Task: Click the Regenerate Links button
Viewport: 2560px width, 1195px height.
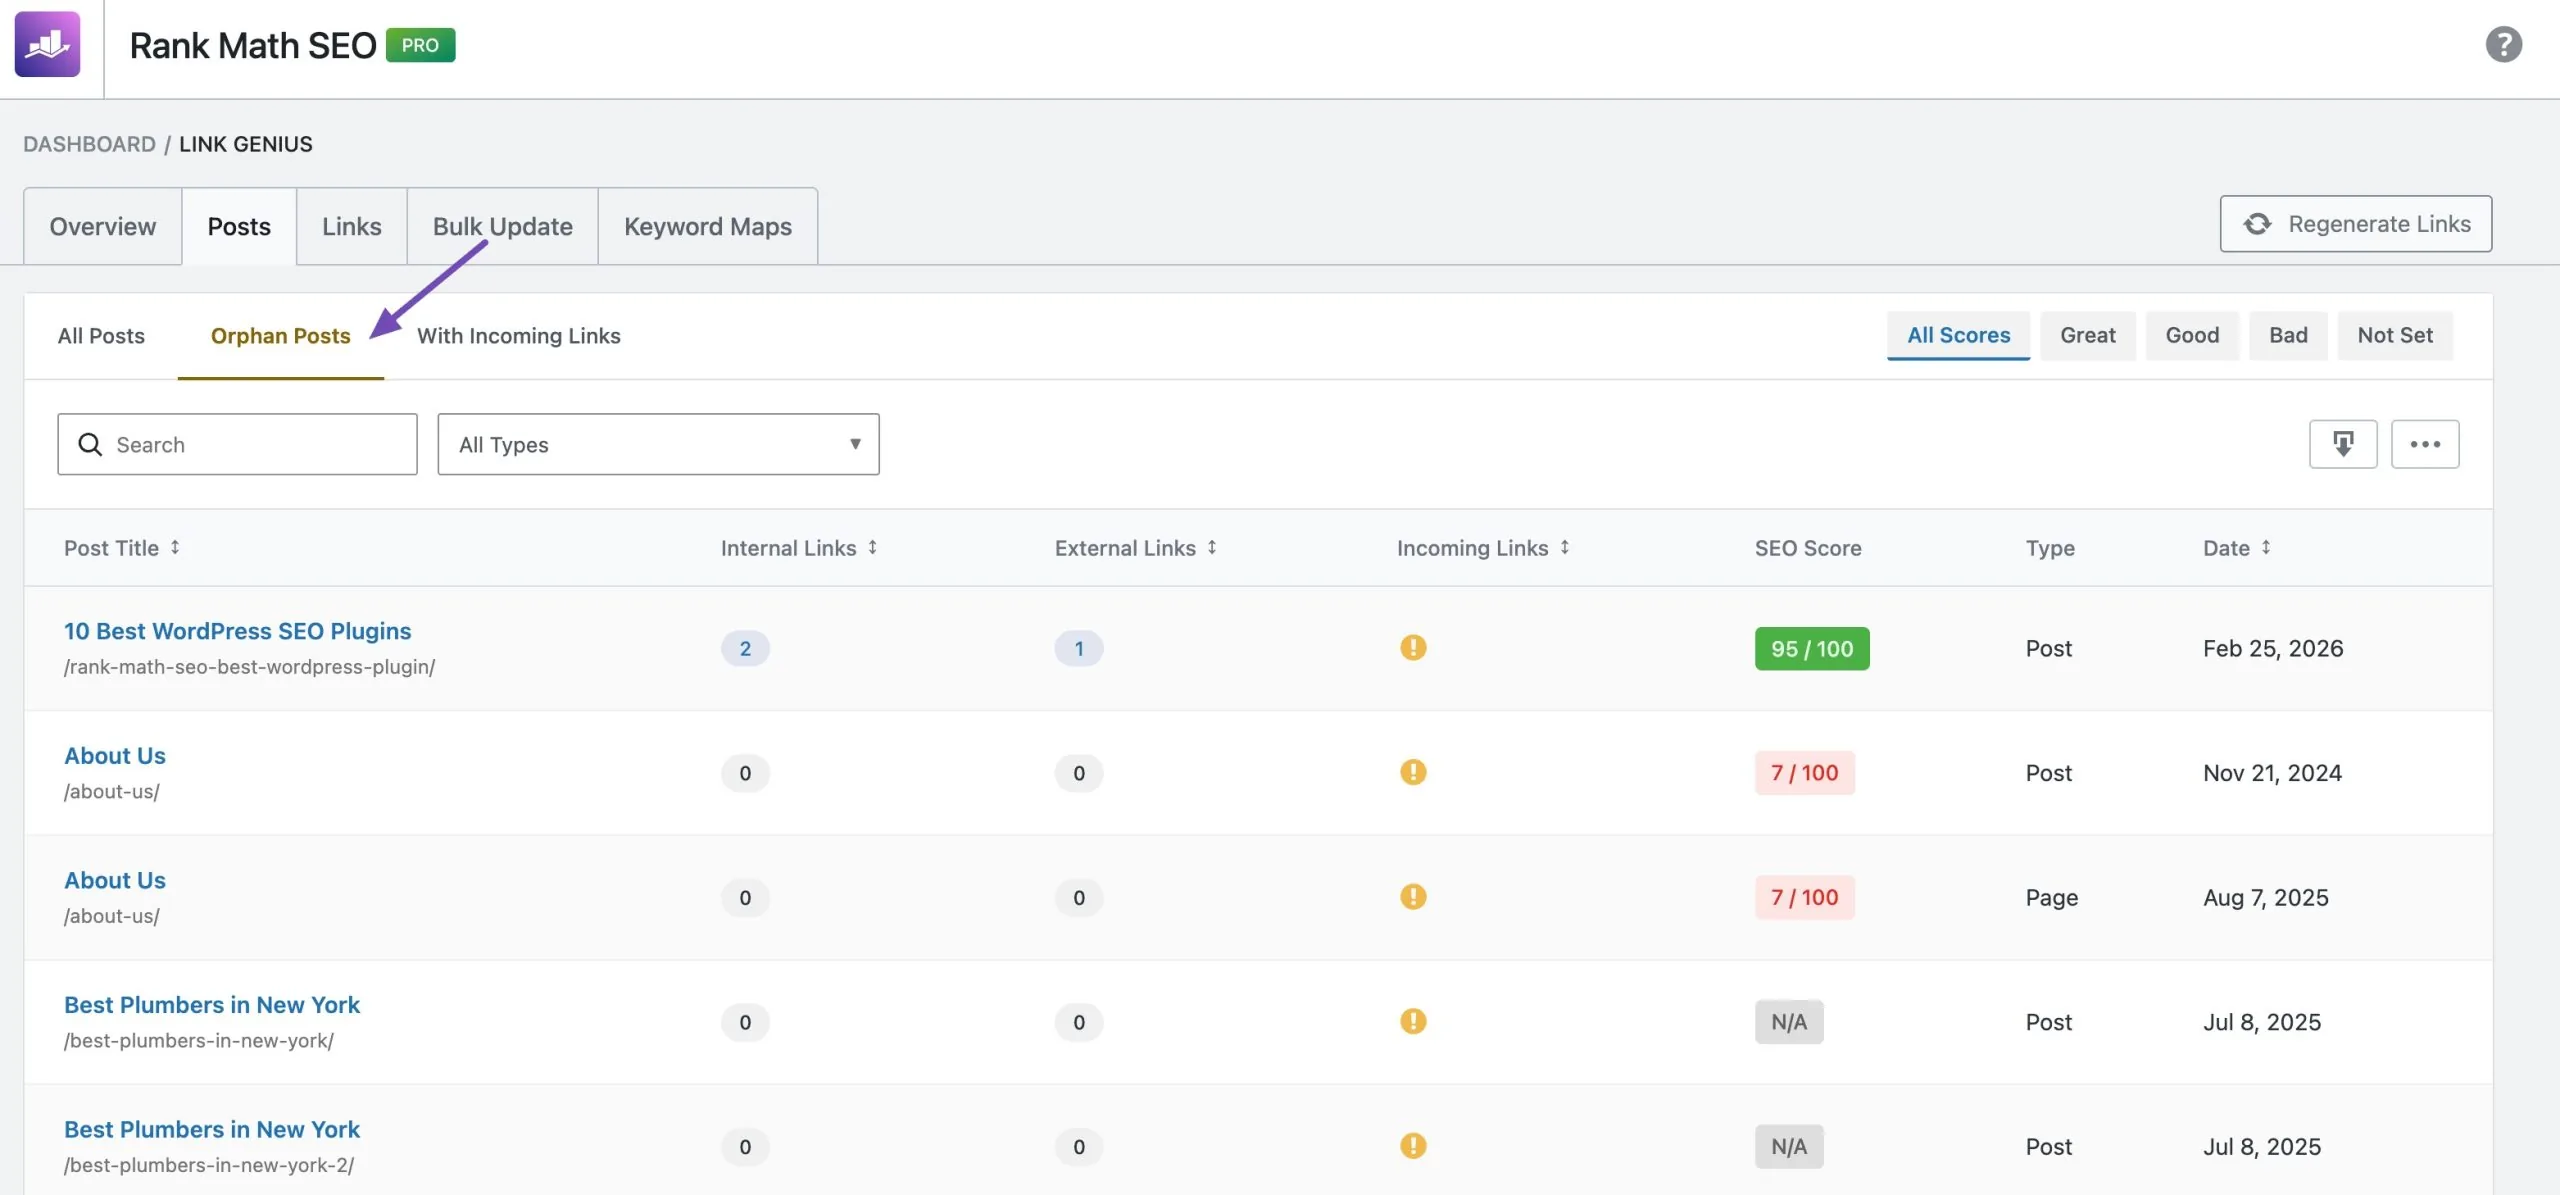Action: (x=2355, y=224)
